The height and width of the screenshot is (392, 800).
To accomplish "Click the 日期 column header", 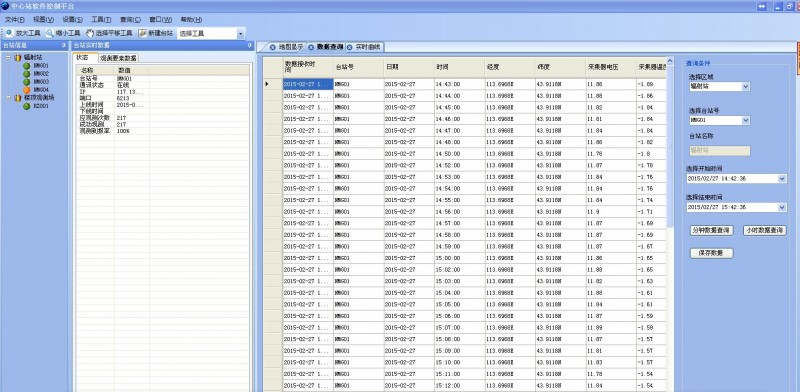I will (409, 67).
